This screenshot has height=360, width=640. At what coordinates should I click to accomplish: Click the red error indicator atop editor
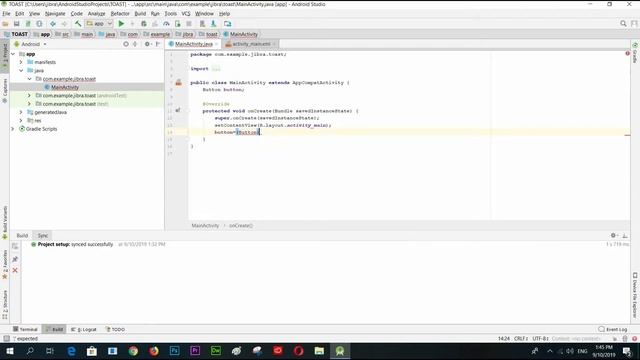pos(627,53)
